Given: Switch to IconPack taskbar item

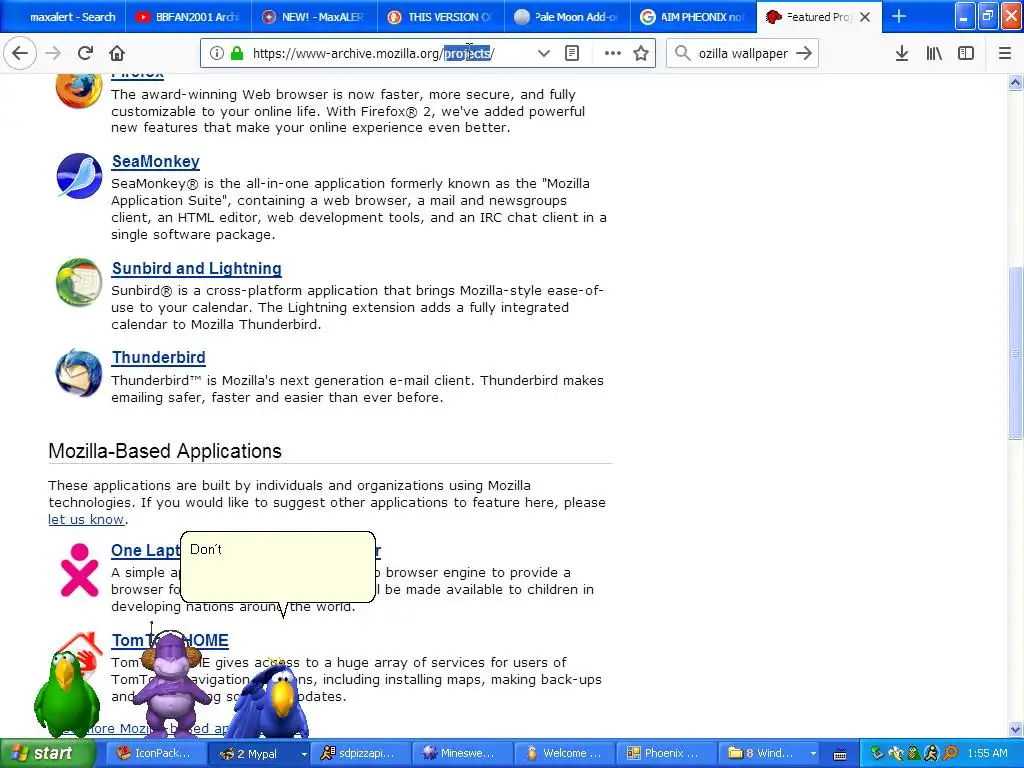Looking at the screenshot, I should pyautogui.click(x=155, y=753).
